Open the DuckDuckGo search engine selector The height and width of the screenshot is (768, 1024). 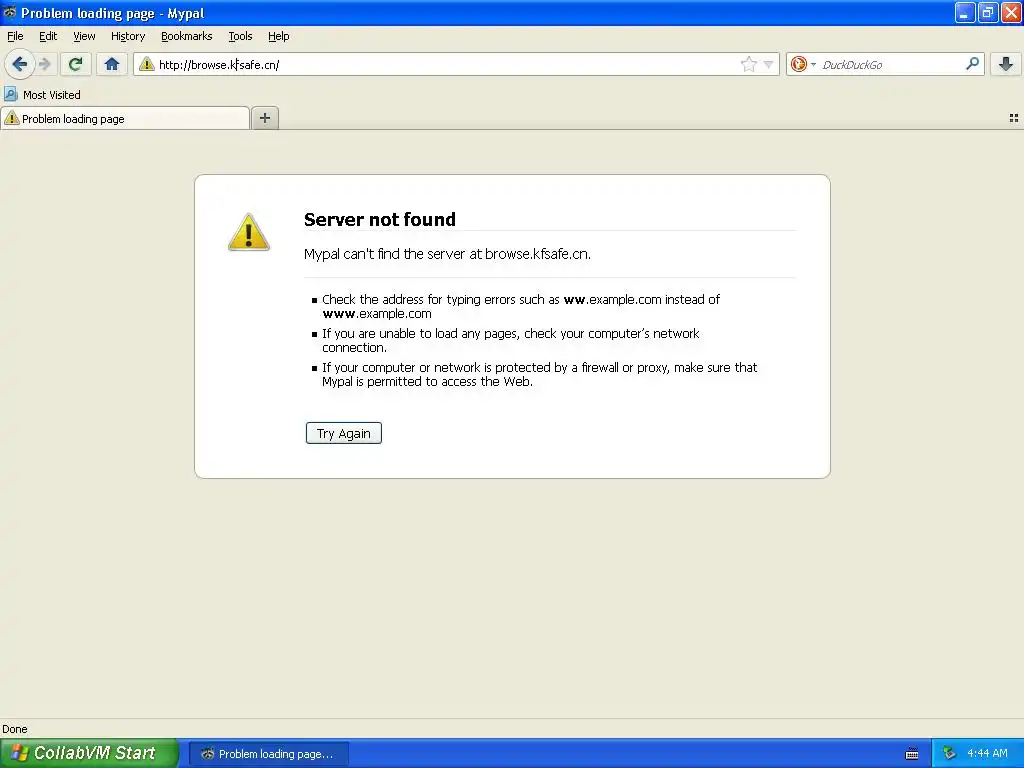pos(803,64)
